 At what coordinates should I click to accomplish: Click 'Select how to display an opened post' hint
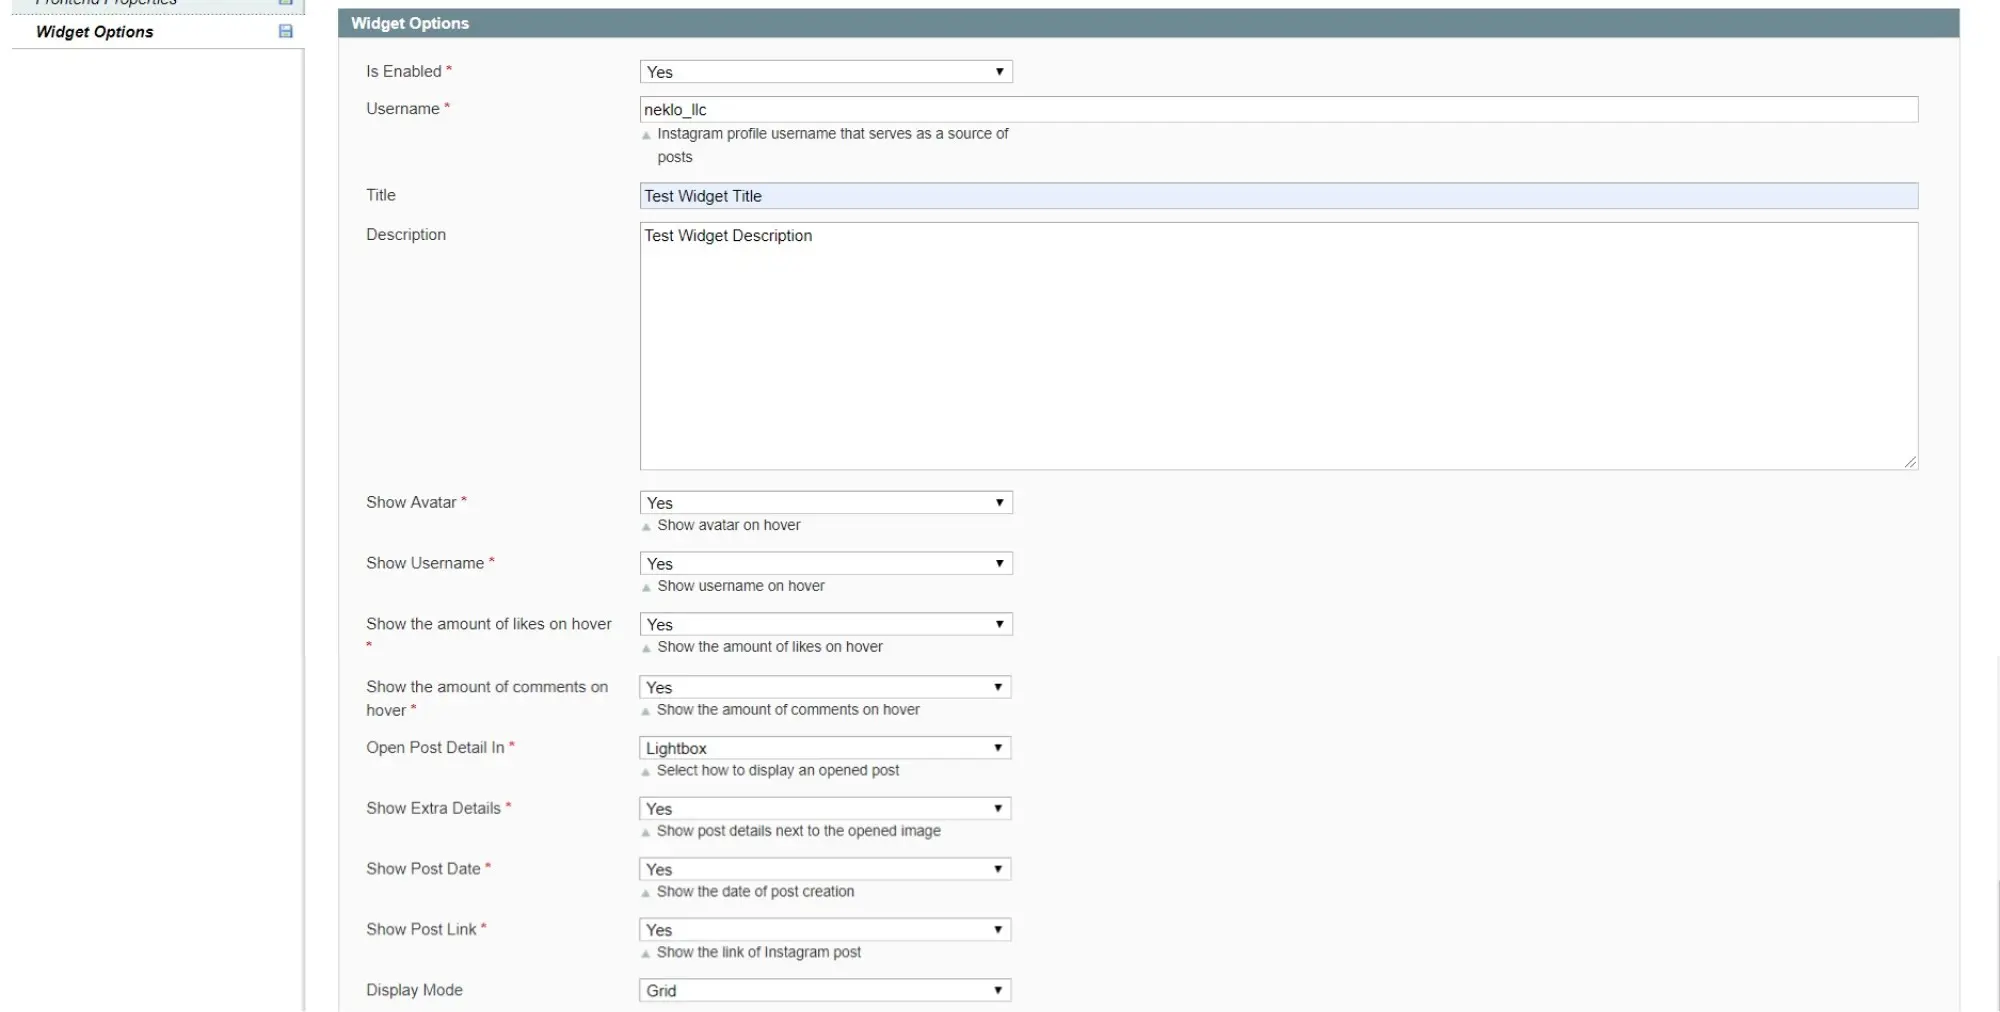point(778,771)
